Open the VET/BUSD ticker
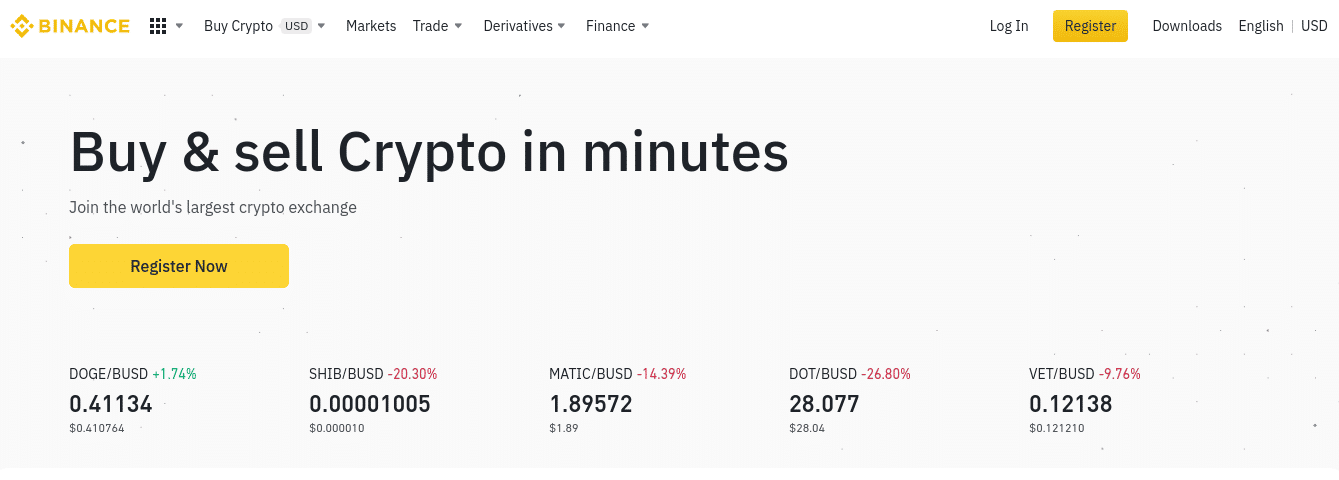The image size is (1339, 480). [x=1085, y=400]
